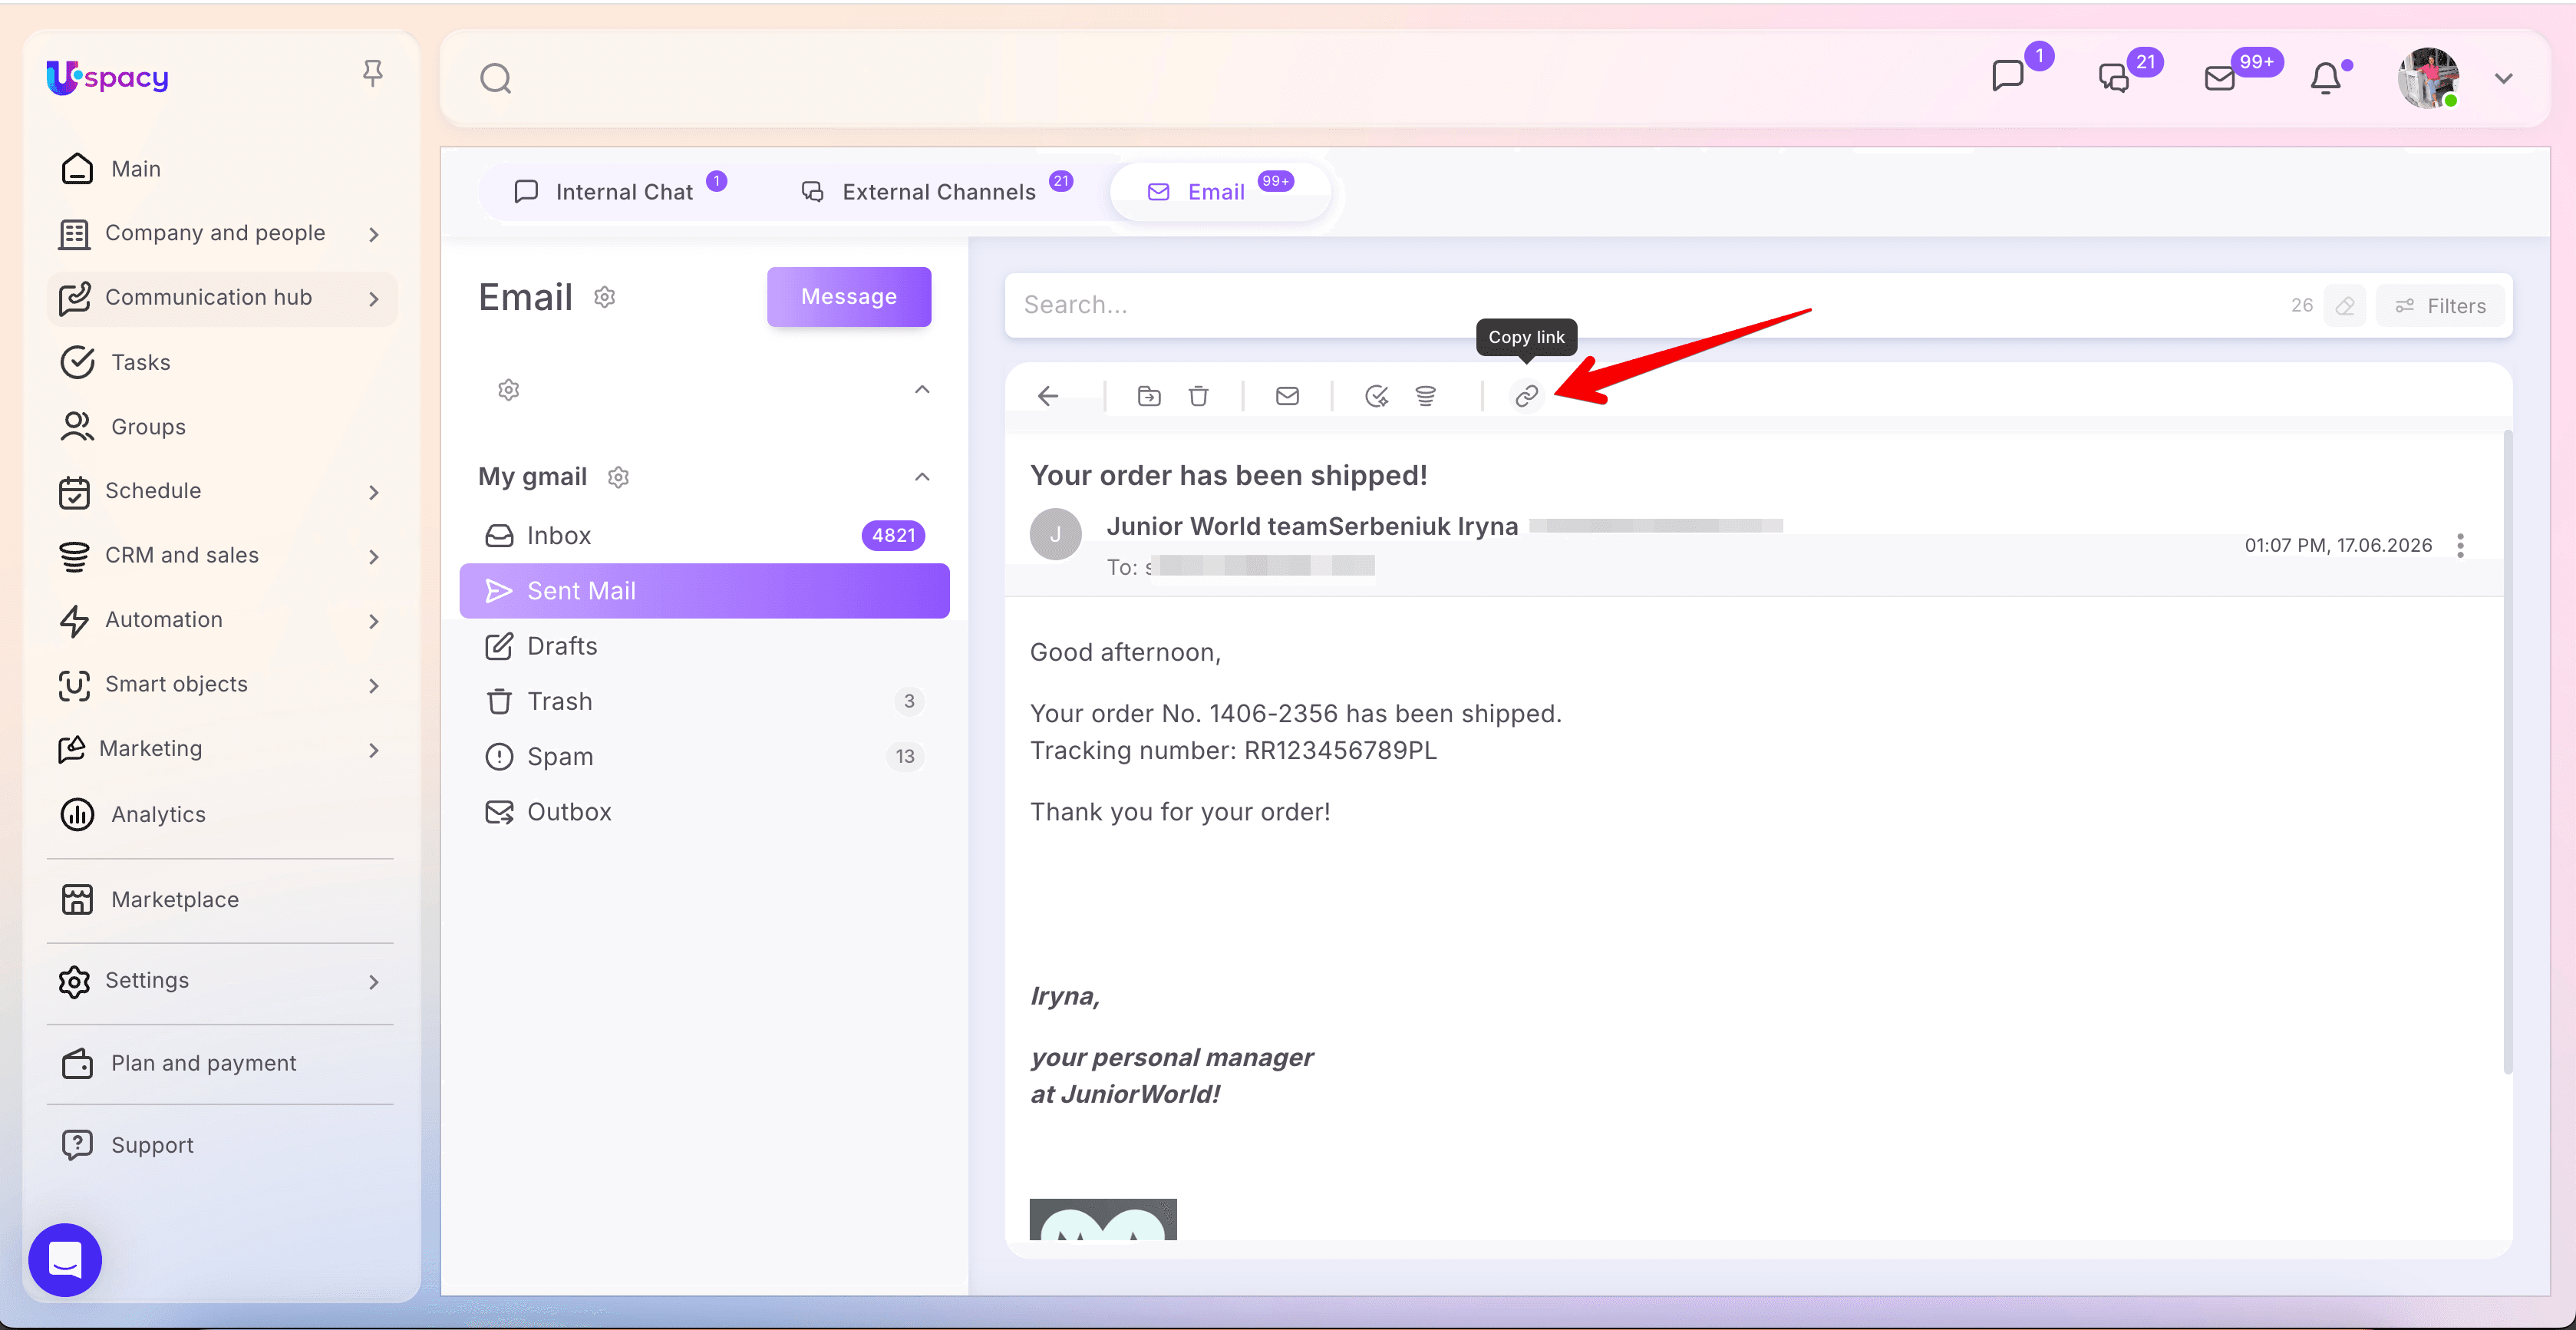Open Plan and payment
The width and height of the screenshot is (2576, 1330).
[221, 1063]
